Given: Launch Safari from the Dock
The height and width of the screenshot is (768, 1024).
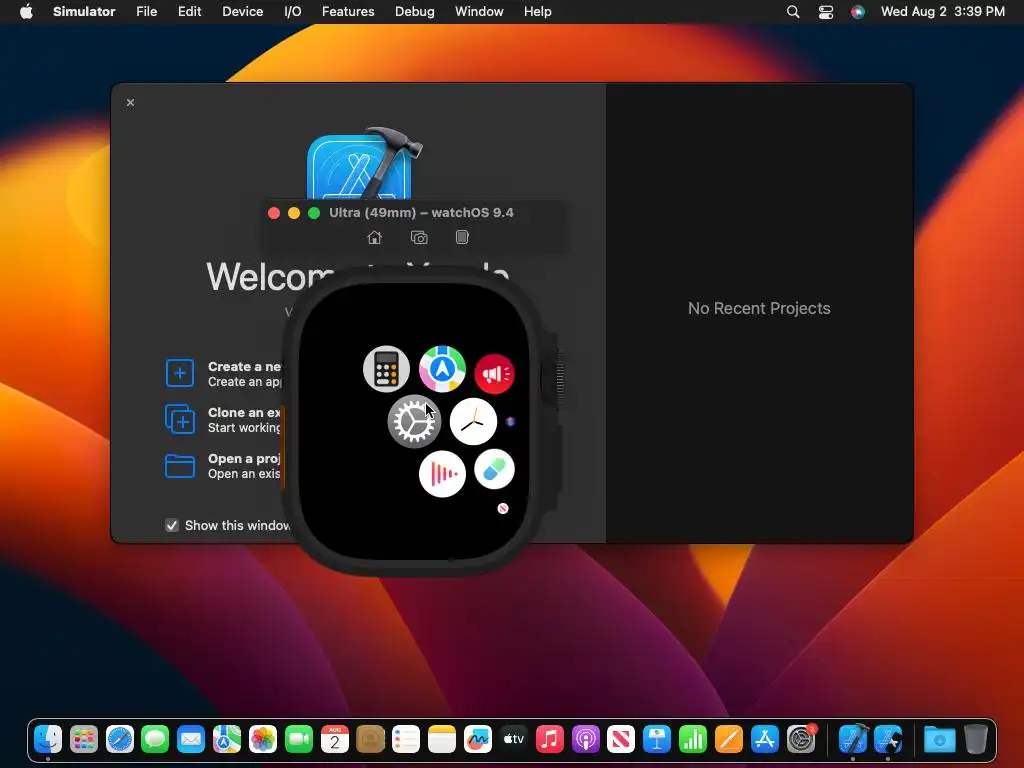Looking at the screenshot, I should [x=120, y=739].
